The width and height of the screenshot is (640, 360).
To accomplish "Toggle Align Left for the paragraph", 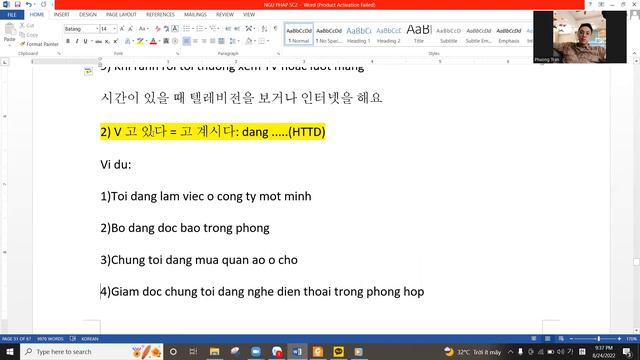I will coord(187,41).
